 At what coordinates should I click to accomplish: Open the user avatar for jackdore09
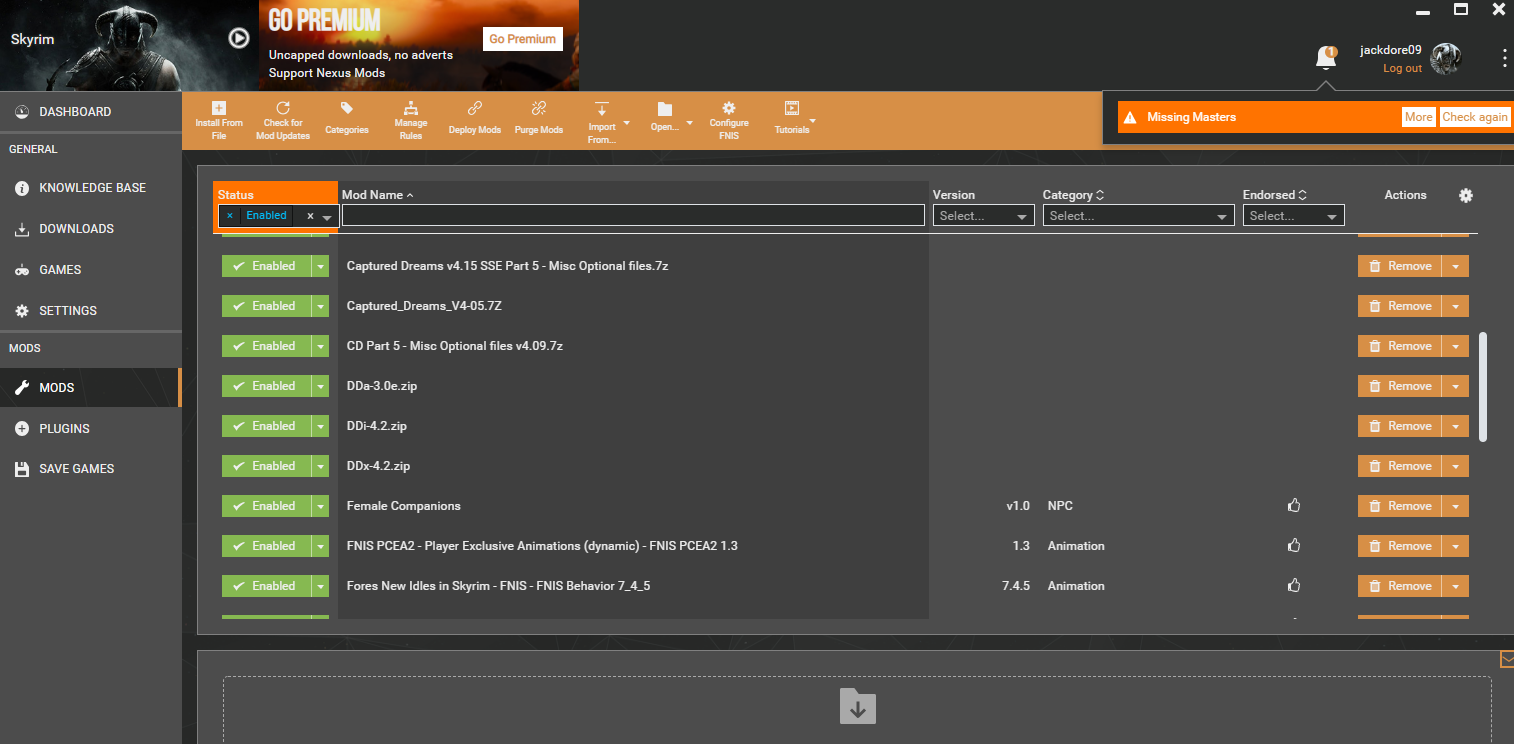1445,59
